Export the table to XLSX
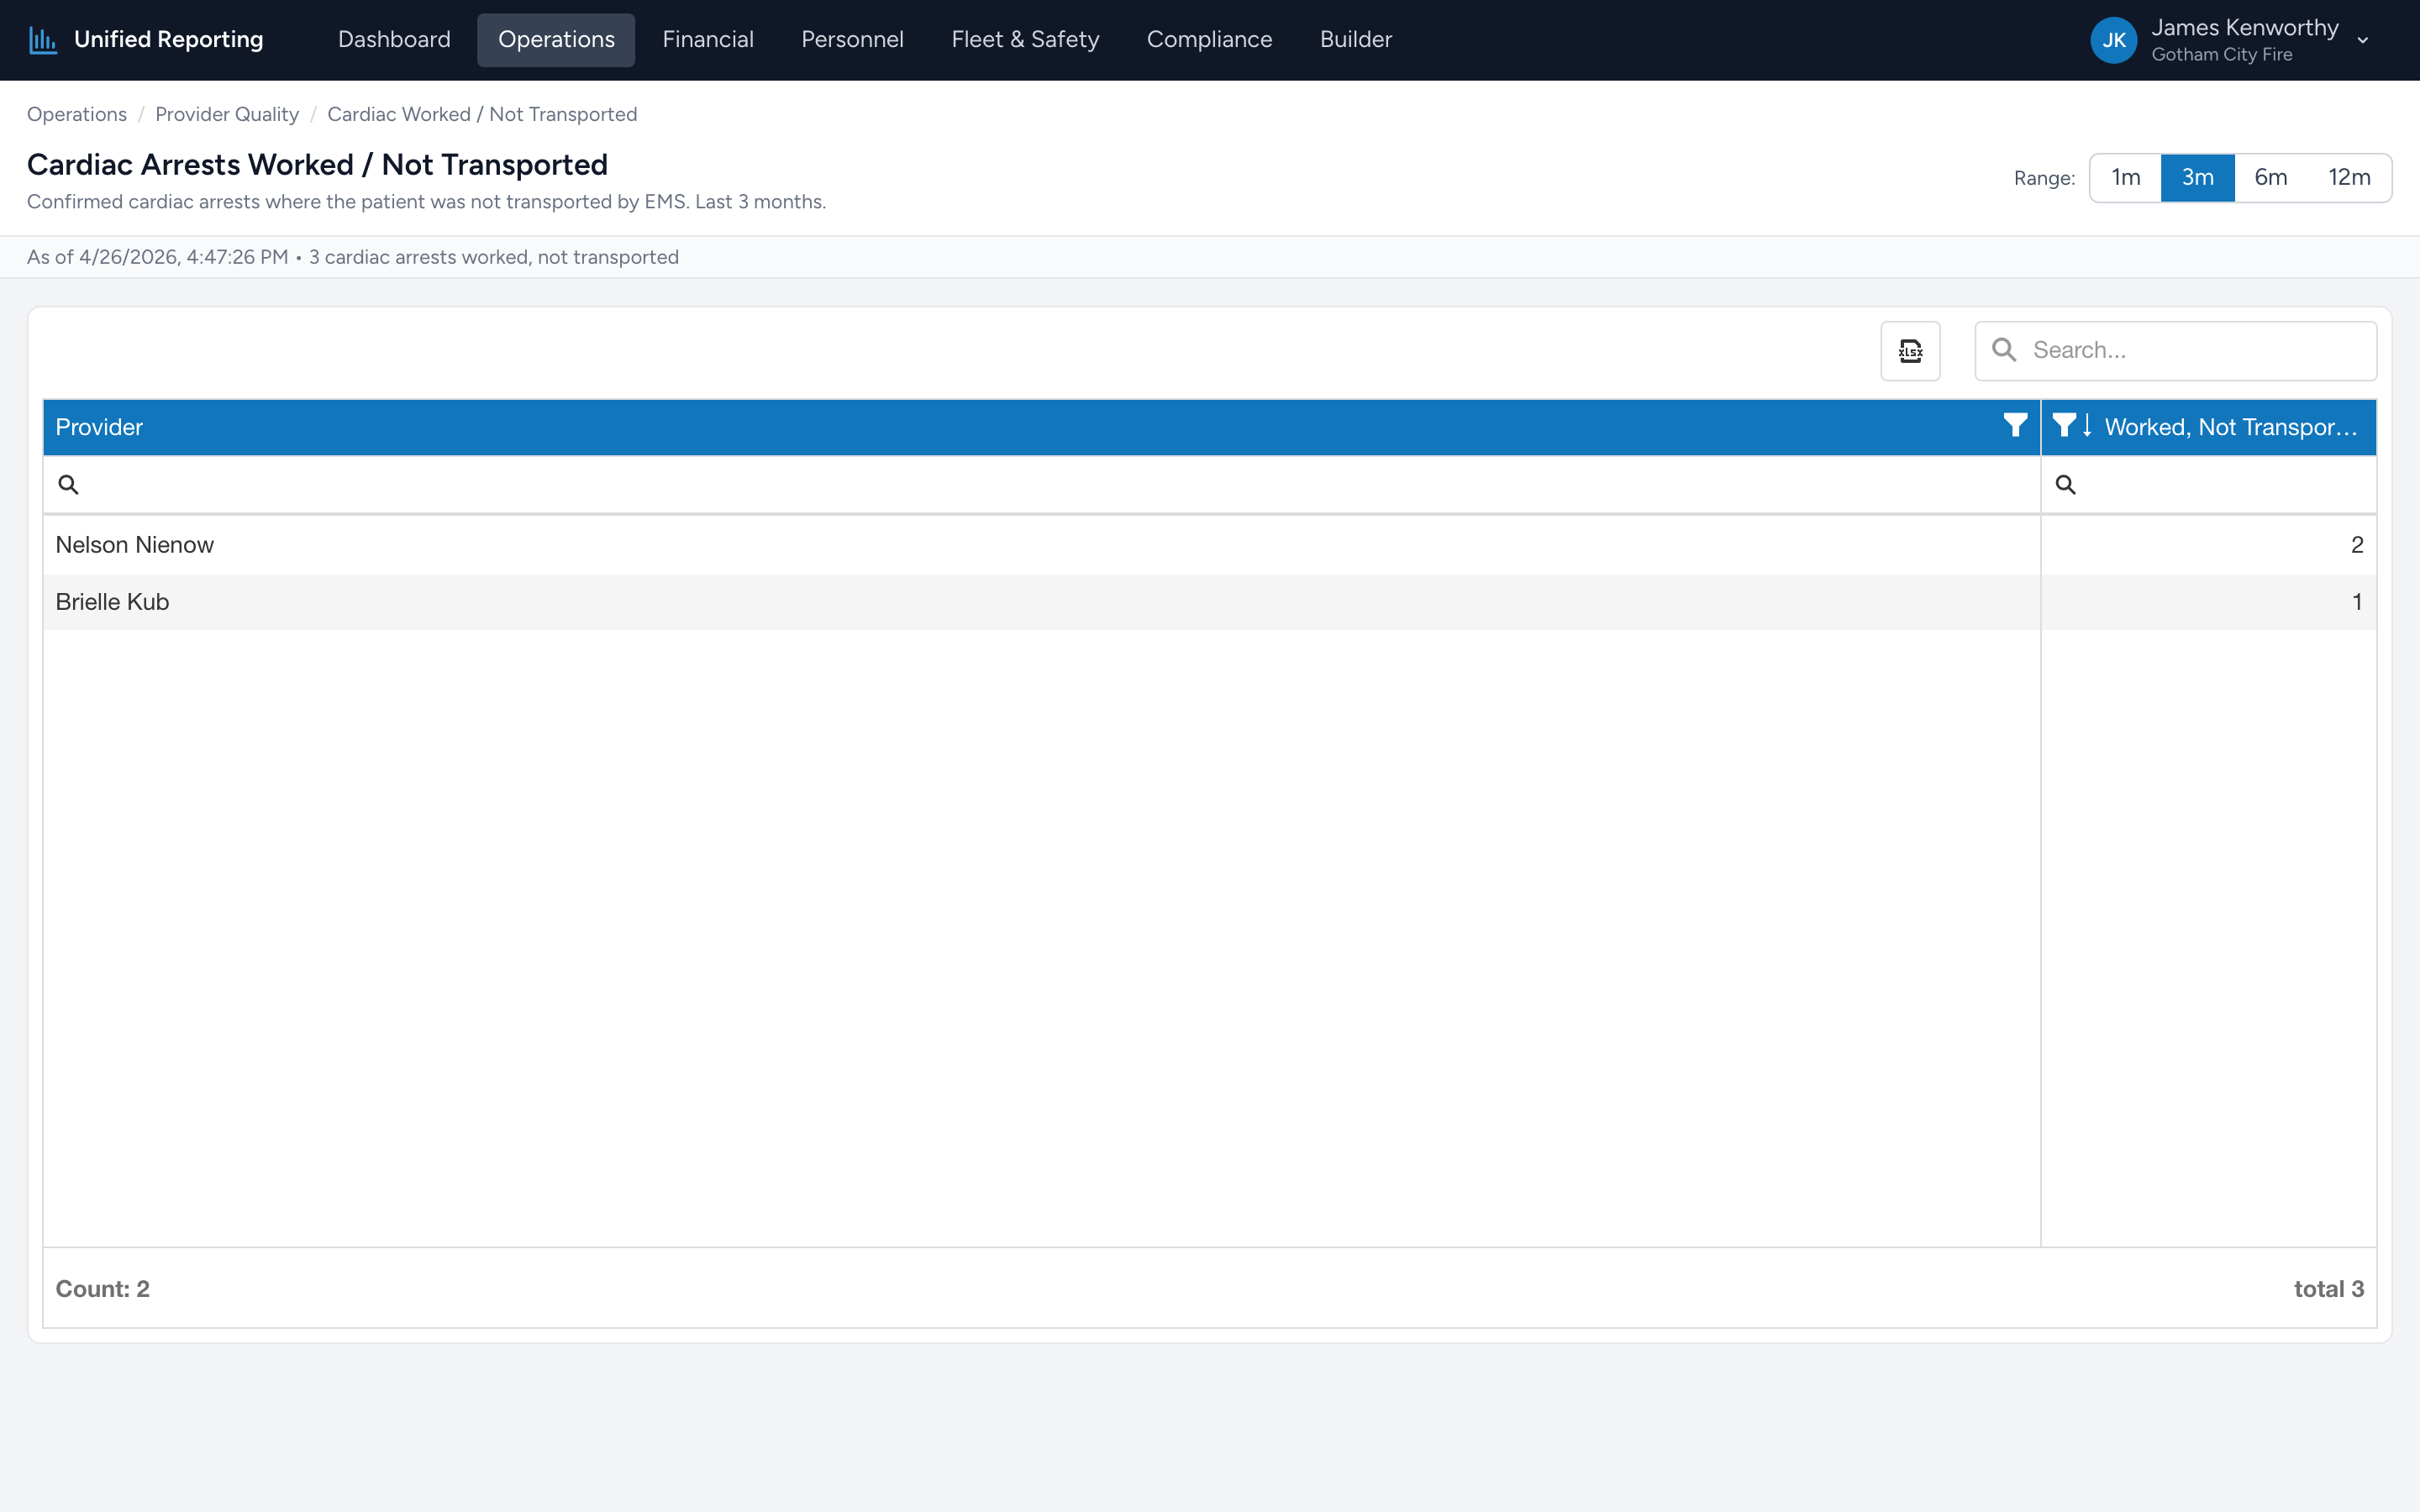This screenshot has height=1512, width=2420. (x=1910, y=351)
